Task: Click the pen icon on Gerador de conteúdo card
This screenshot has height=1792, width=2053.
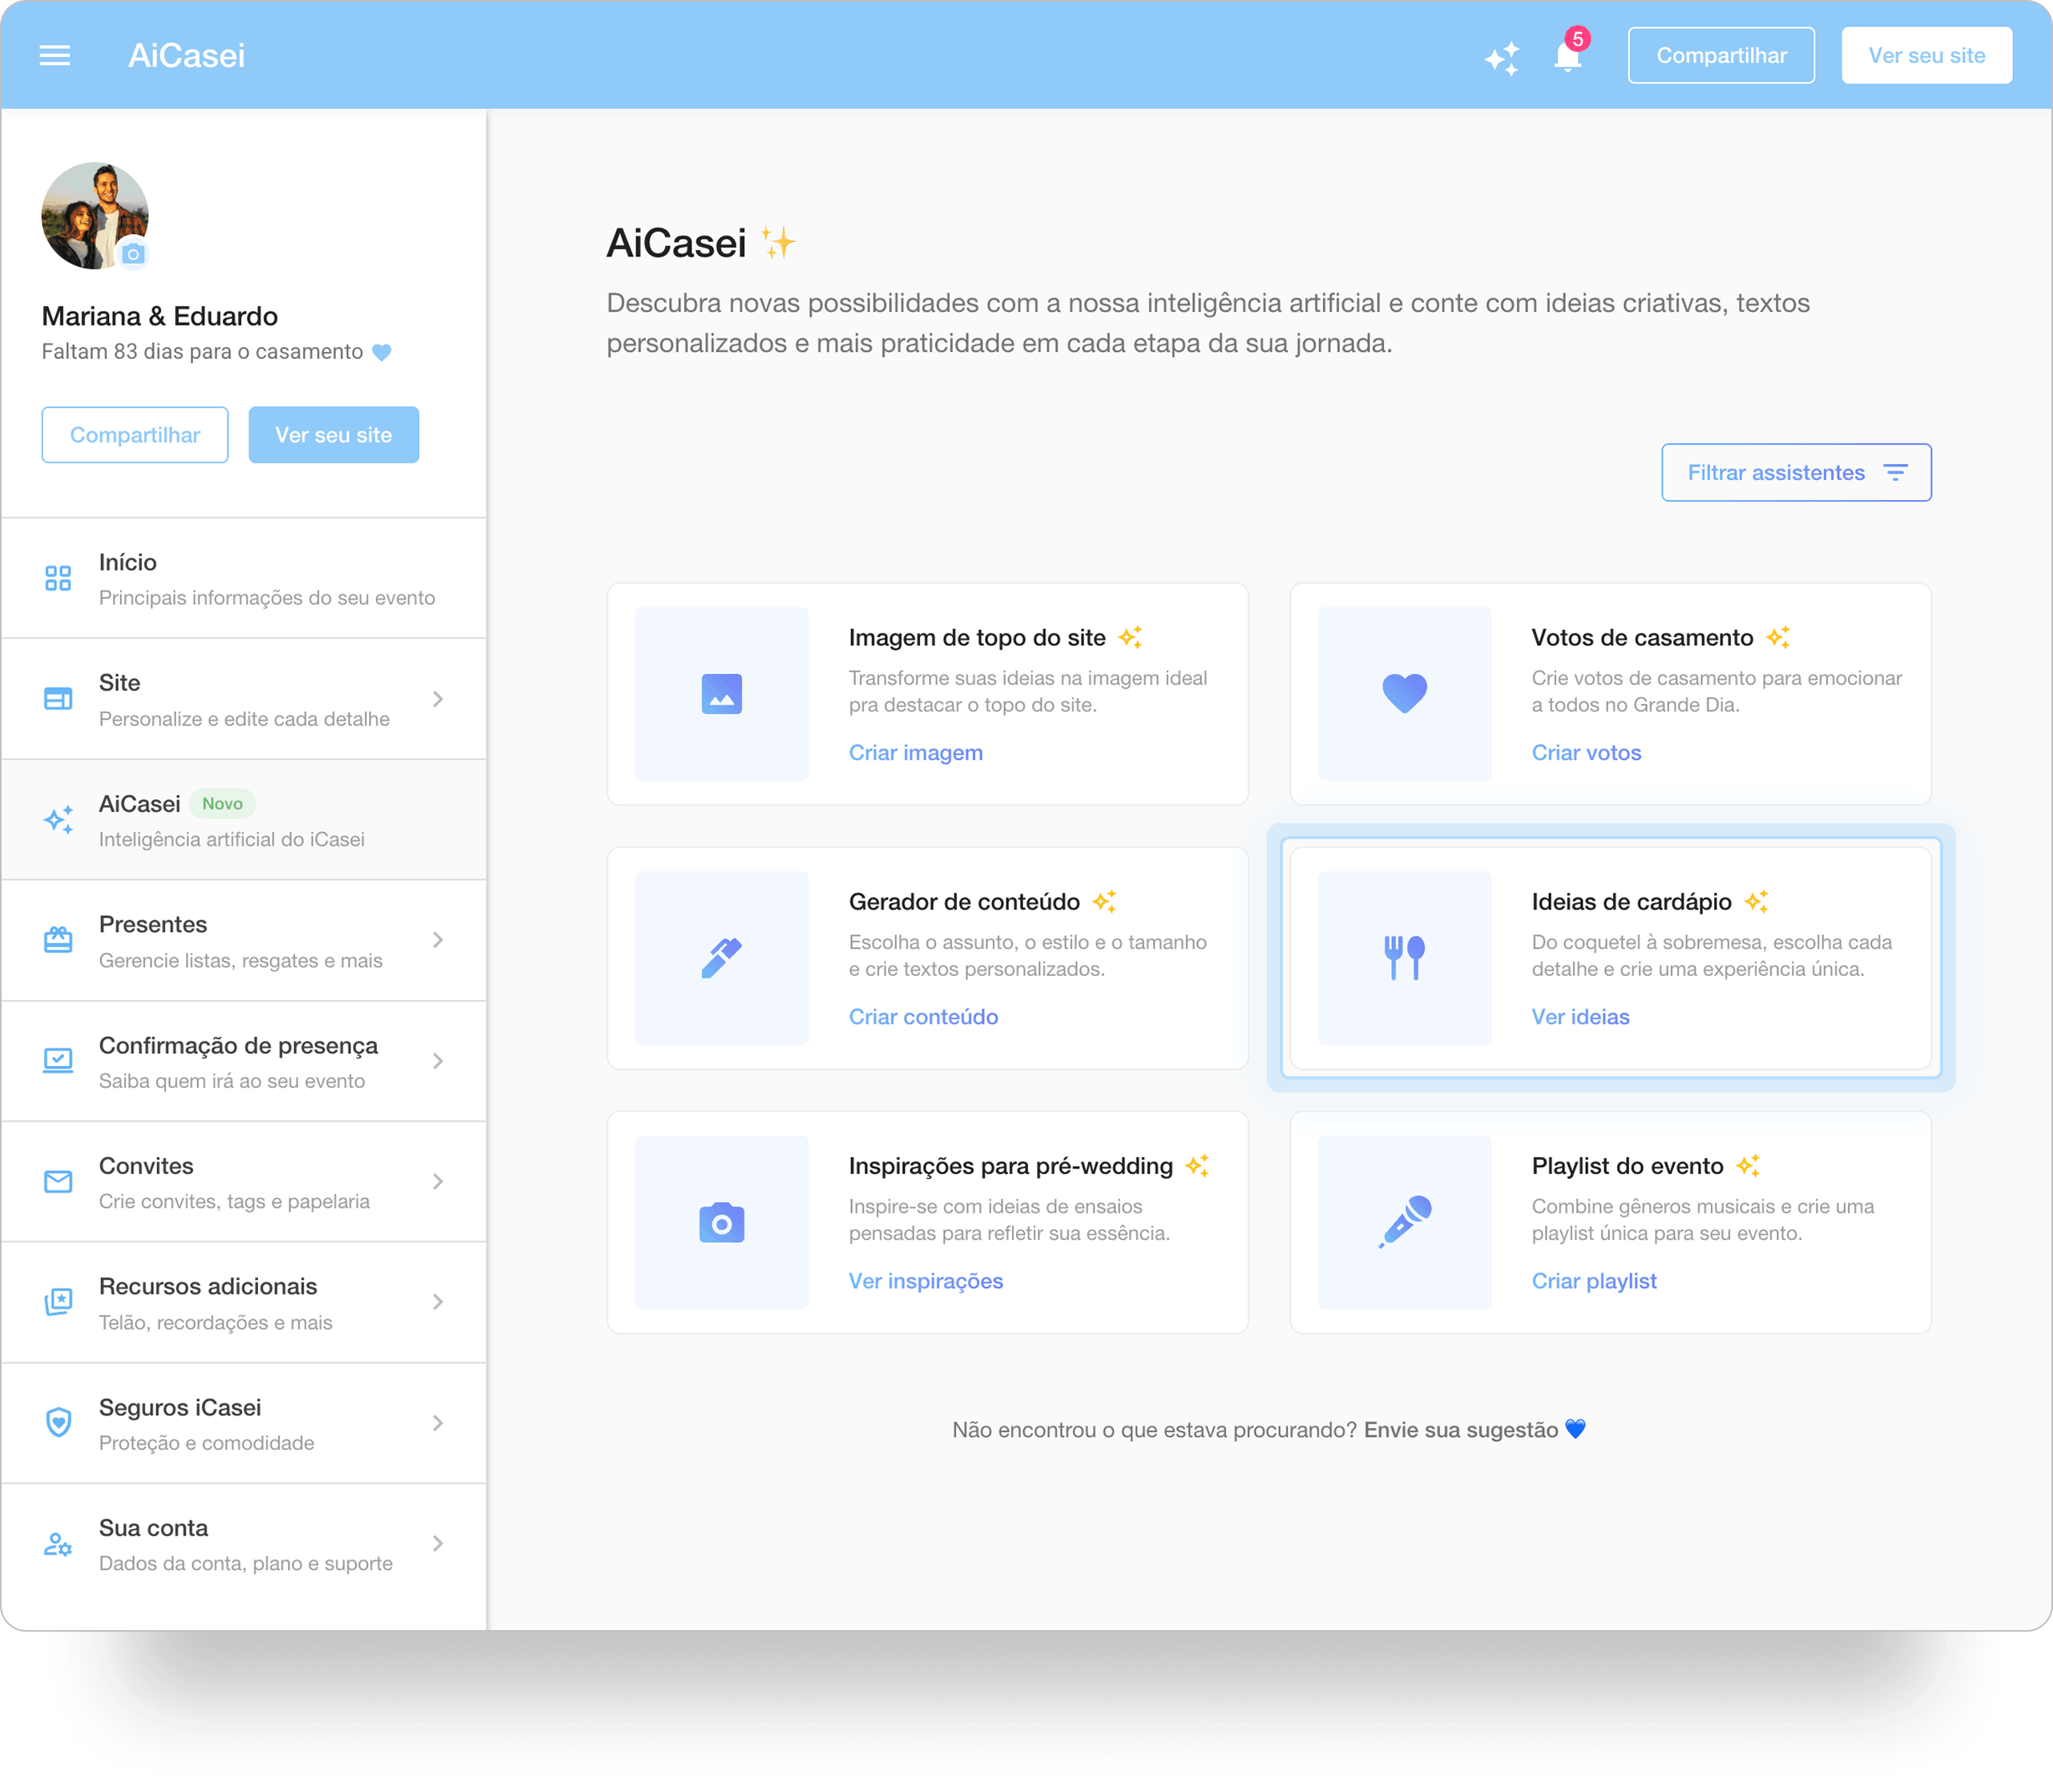Action: pos(721,958)
